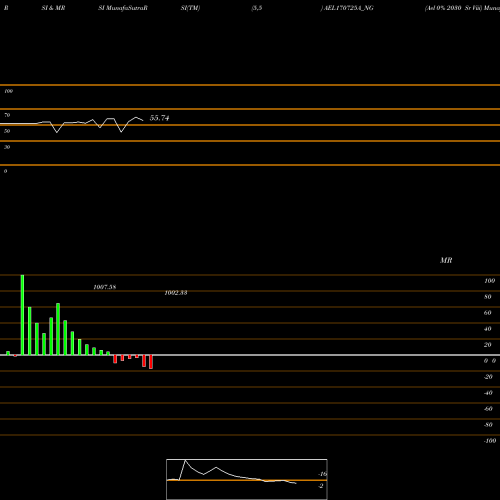500x500 pixels.
Task: Click the MR axis label -60
Action: tap(488, 409)
